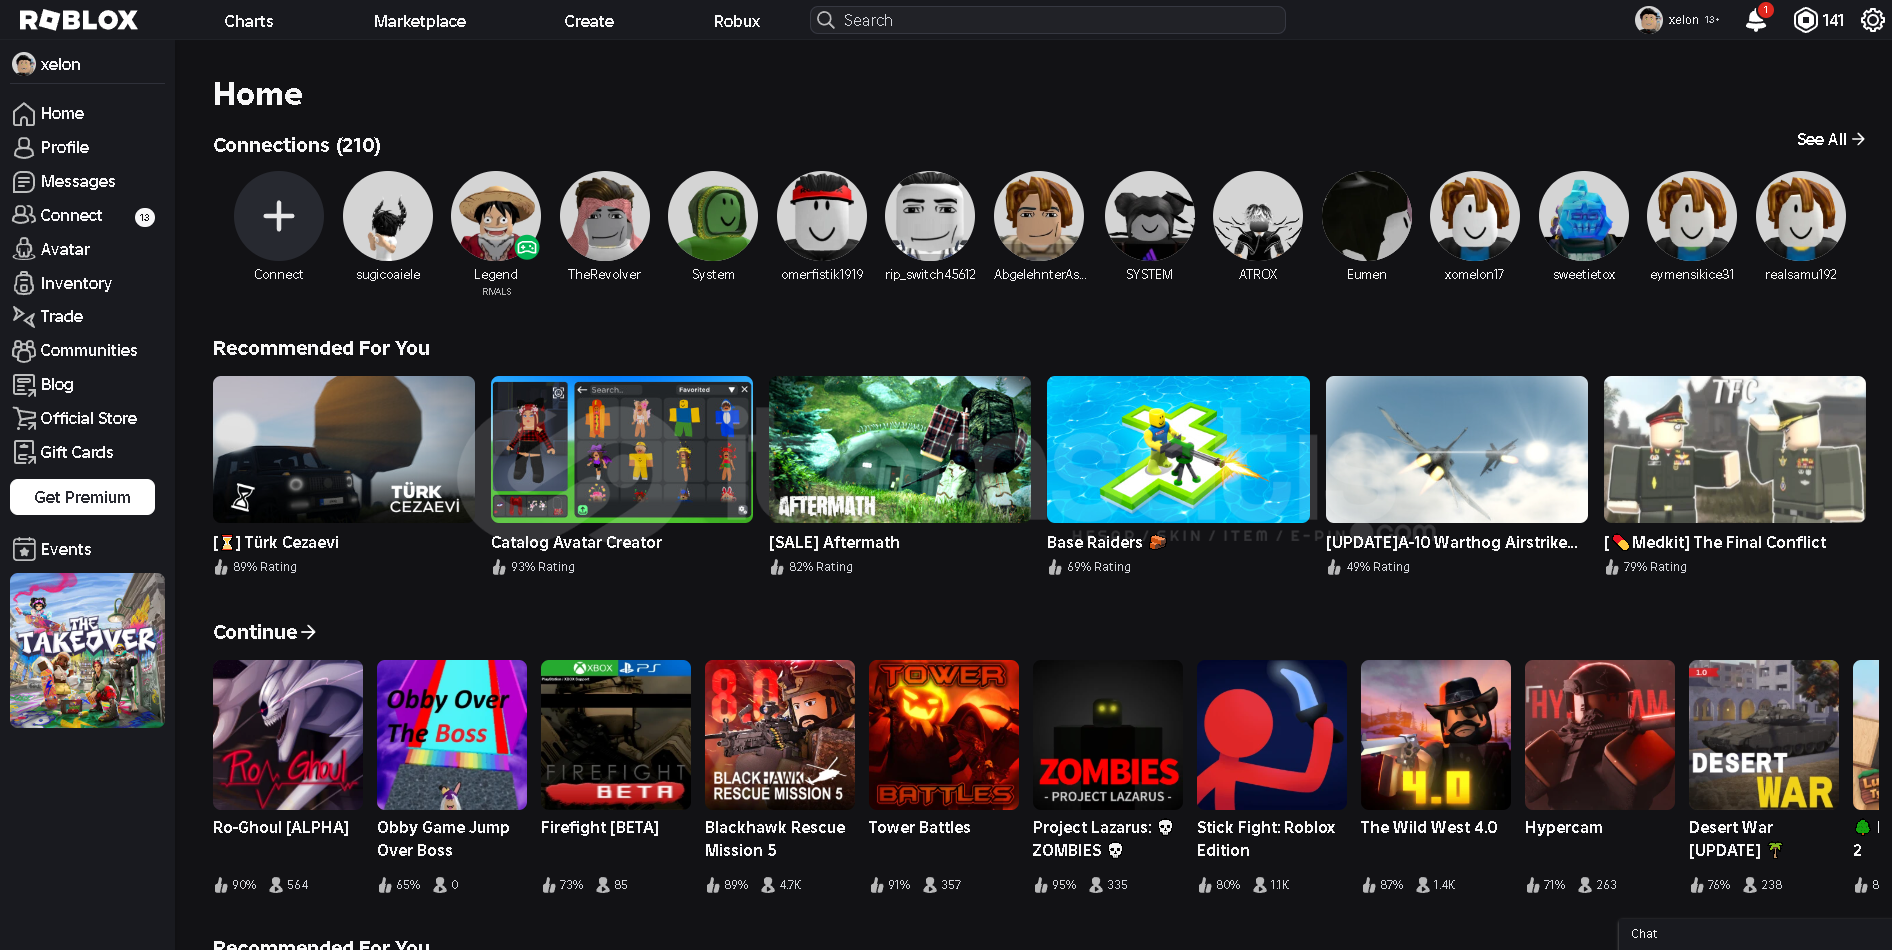1892x950 pixels.
Task: Open The Takeover event banner
Action: pyautogui.click(x=87, y=650)
